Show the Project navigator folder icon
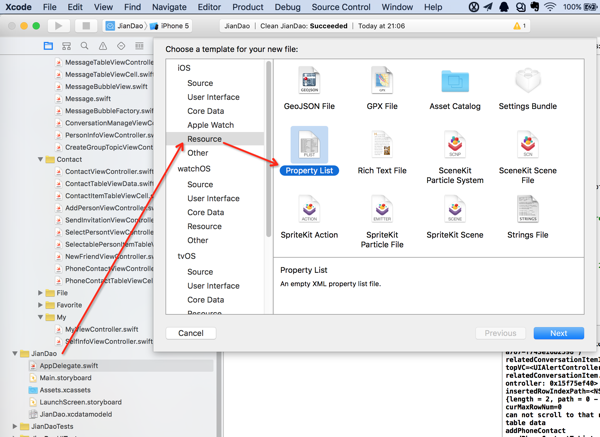This screenshot has height=437, width=600. [x=48, y=46]
